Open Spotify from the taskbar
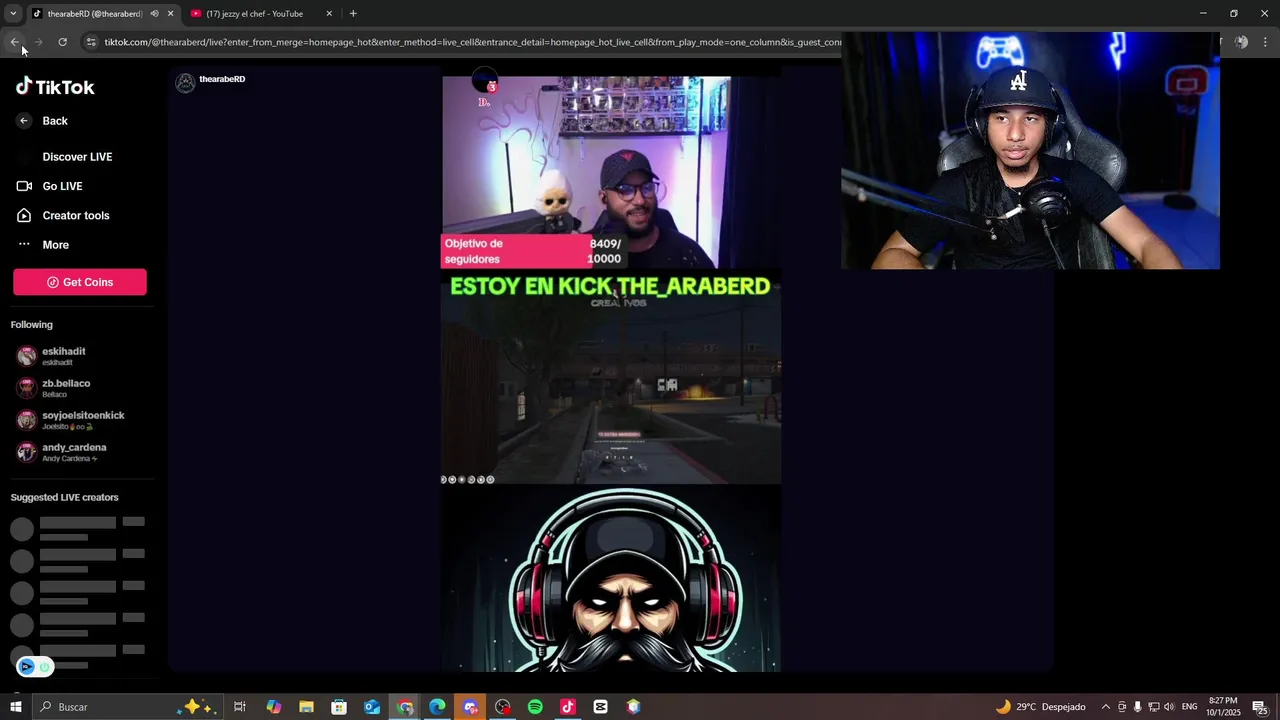The width and height of the screenshot is (1280, 720). (535, 707)
